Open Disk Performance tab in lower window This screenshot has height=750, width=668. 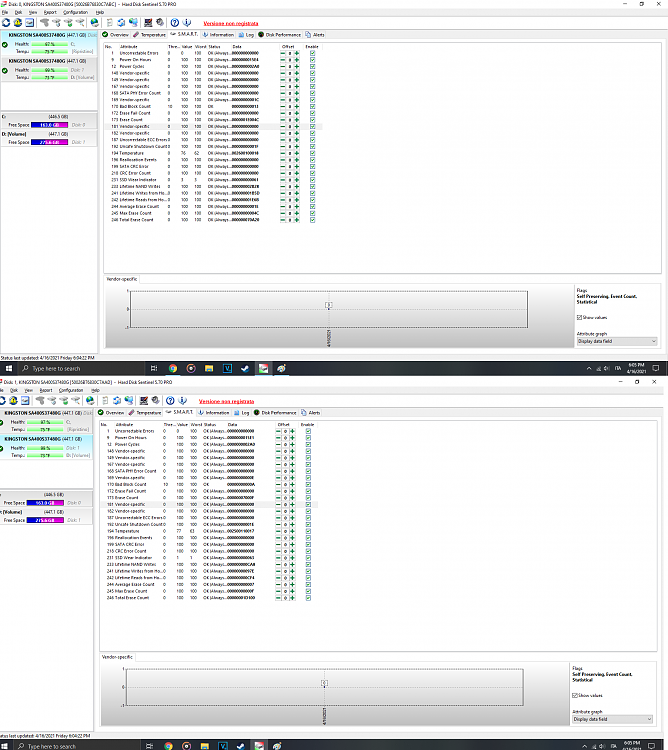[275, 413]
